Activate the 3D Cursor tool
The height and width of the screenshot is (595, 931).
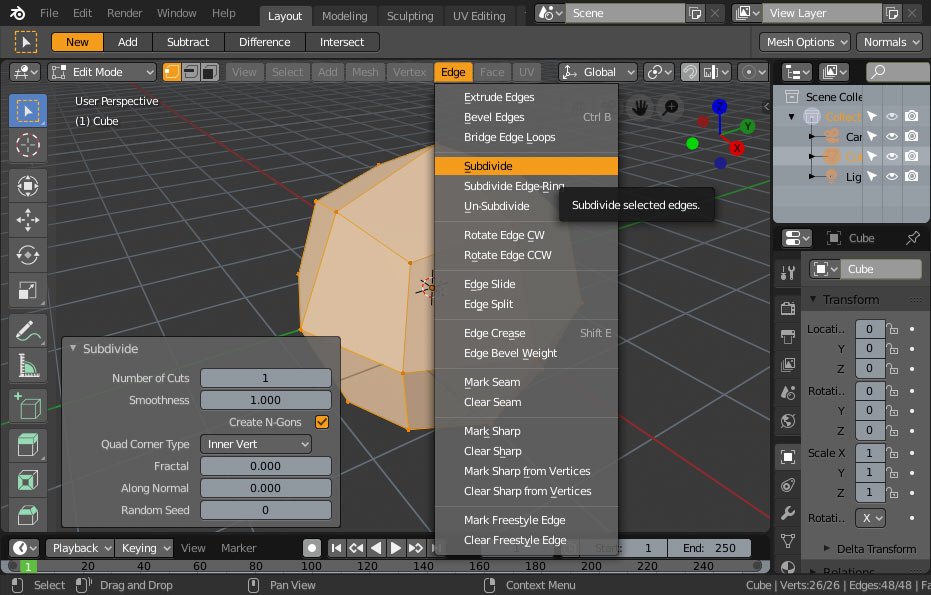27,145
